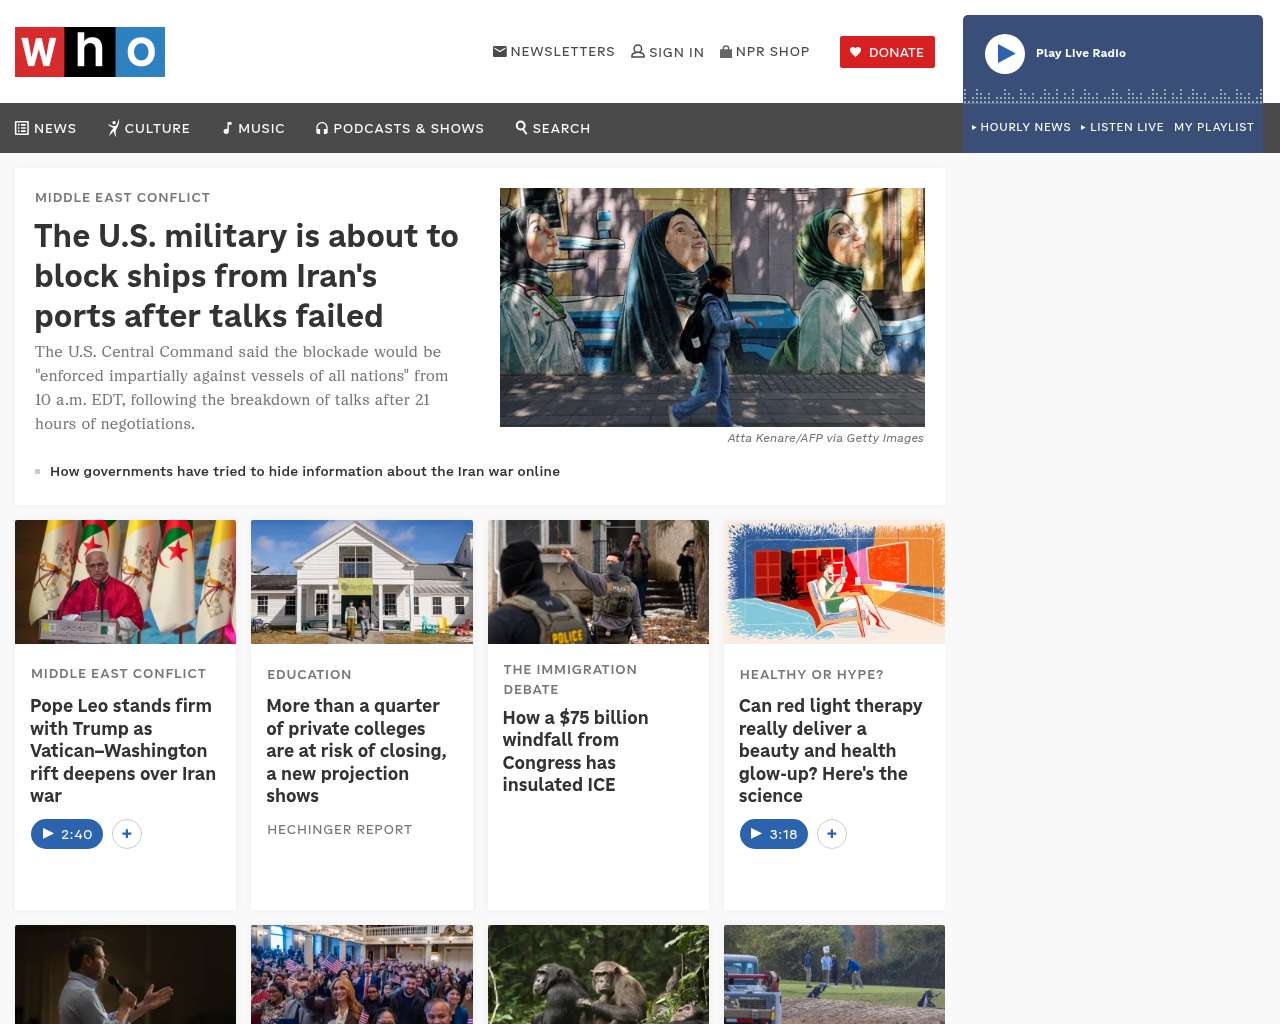Click the Play Live Radio label
The height and width of the screenshot is (1024, 1280).
coord(1081,53)
